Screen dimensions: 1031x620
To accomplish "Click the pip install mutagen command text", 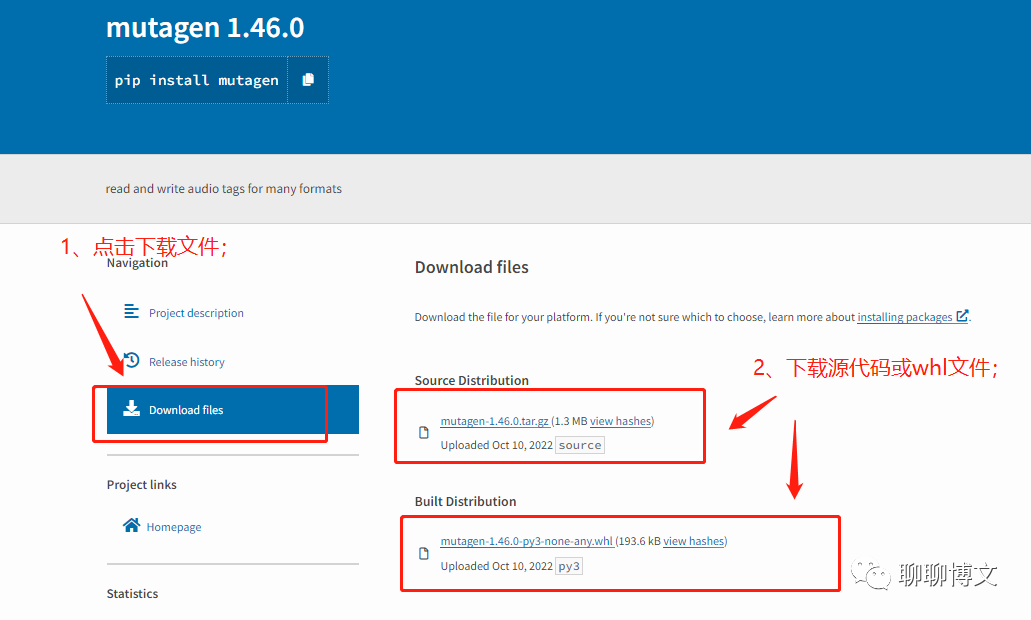I will [197, 80].
